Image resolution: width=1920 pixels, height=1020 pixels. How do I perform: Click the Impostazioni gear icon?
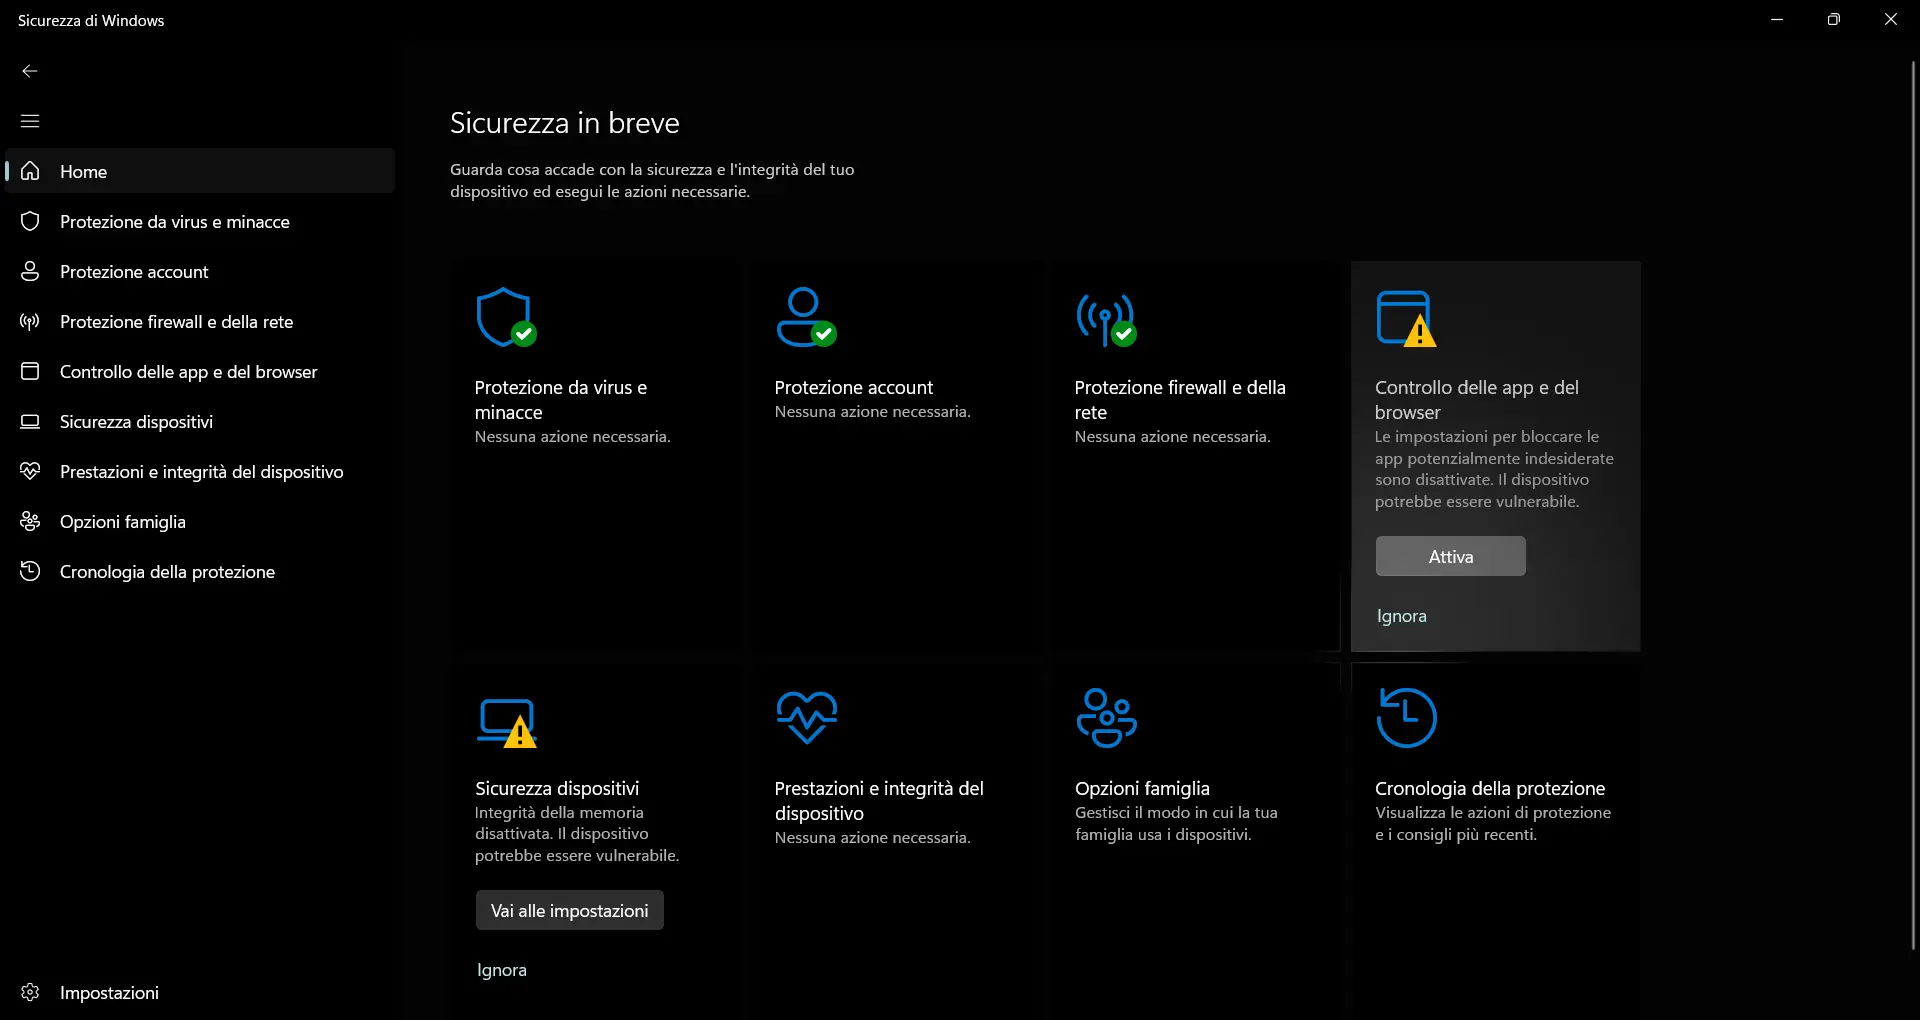pyautogui.click(x=30, y=992)
